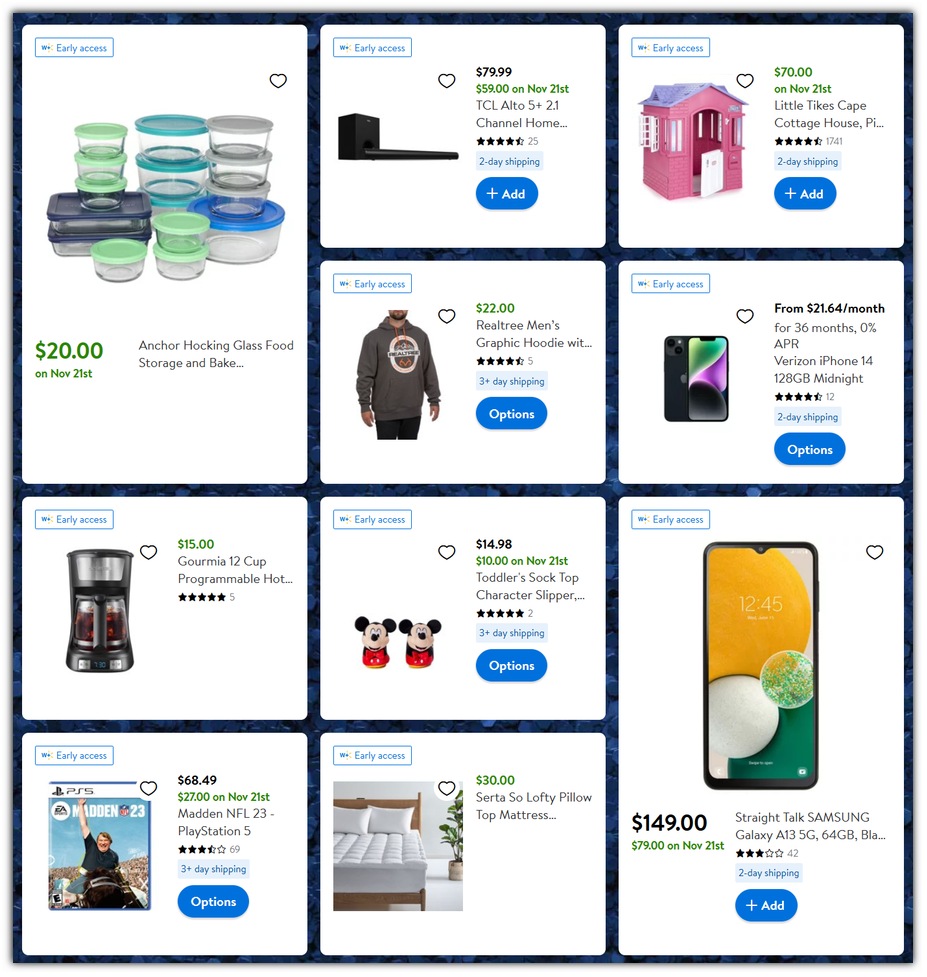Add Little Tikes Cape Cottage to cart

click(805, 194)
